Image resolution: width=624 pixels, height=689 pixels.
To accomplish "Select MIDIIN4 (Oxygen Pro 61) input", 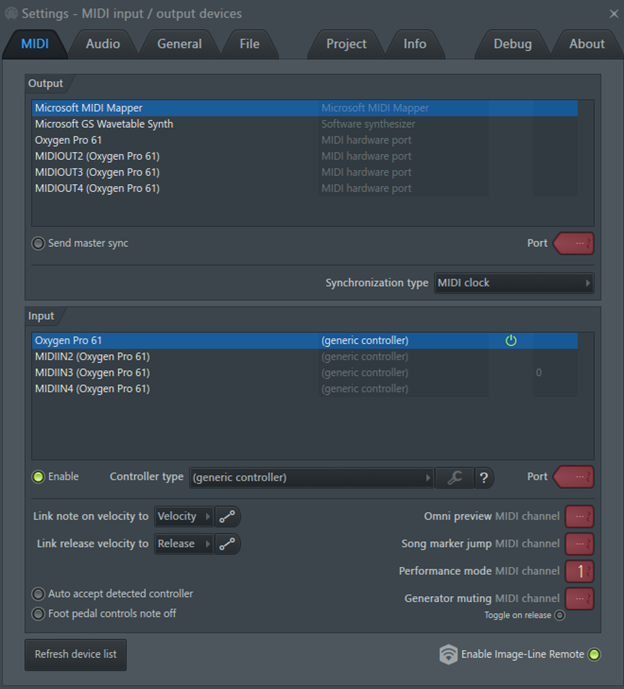I will pyautogui.click(x=305, y=389).
